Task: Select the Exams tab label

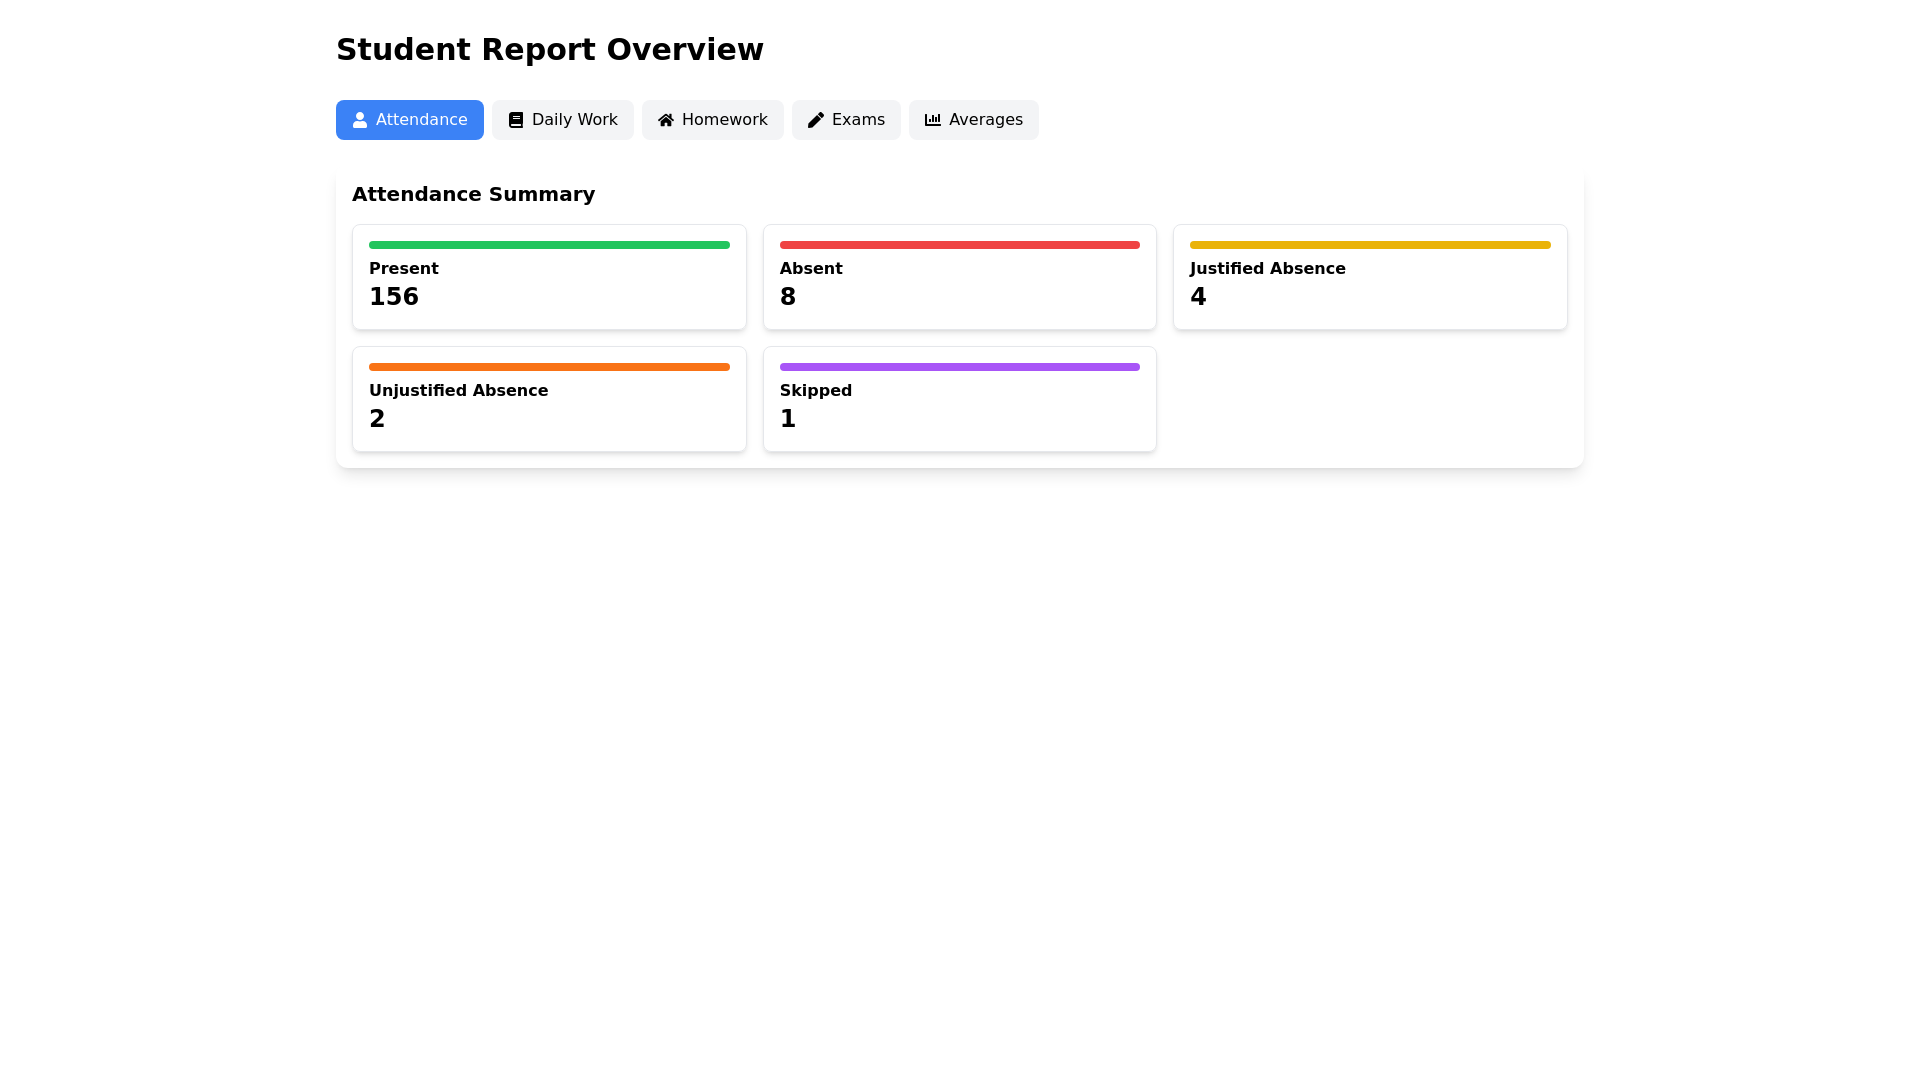Action: click(x=858, y=120)
